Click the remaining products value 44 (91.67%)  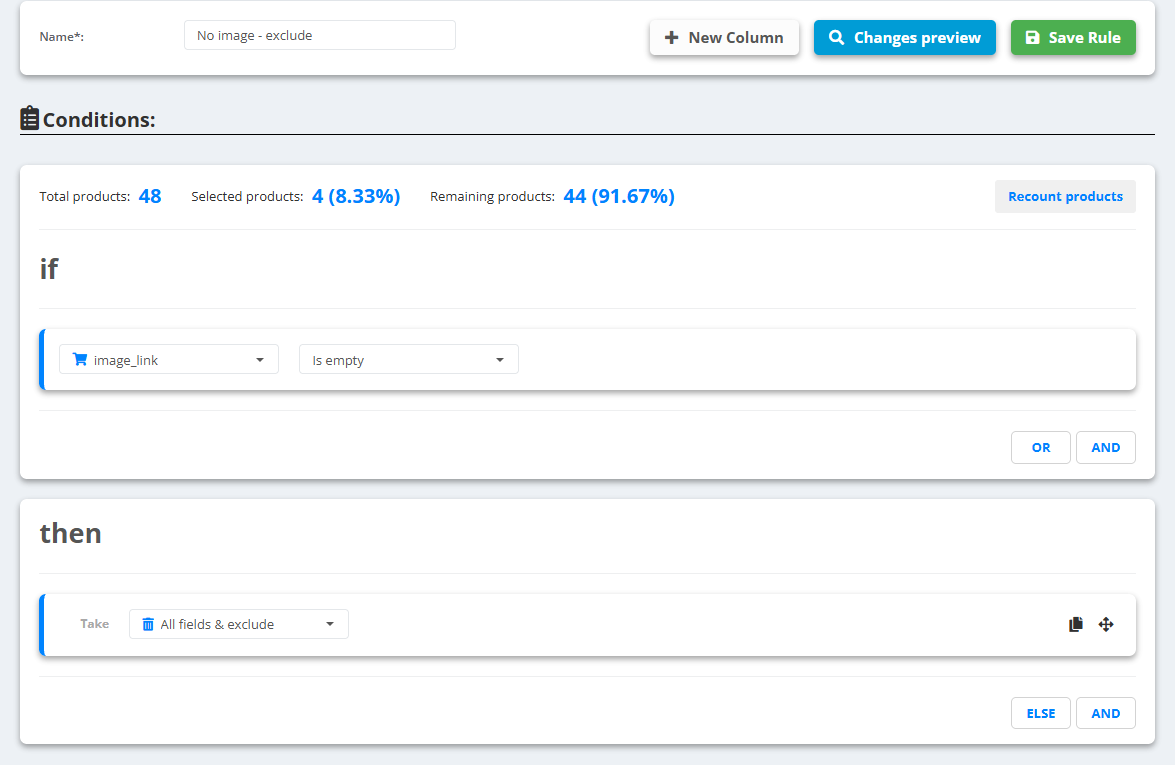pos(619,196)
